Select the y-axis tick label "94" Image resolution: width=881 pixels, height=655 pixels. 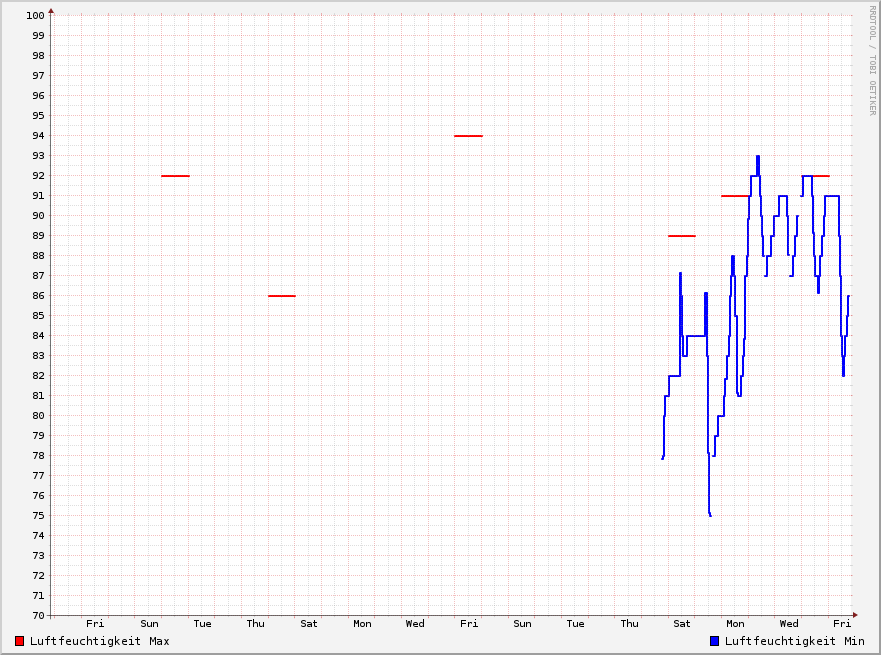tap(38, 136)
